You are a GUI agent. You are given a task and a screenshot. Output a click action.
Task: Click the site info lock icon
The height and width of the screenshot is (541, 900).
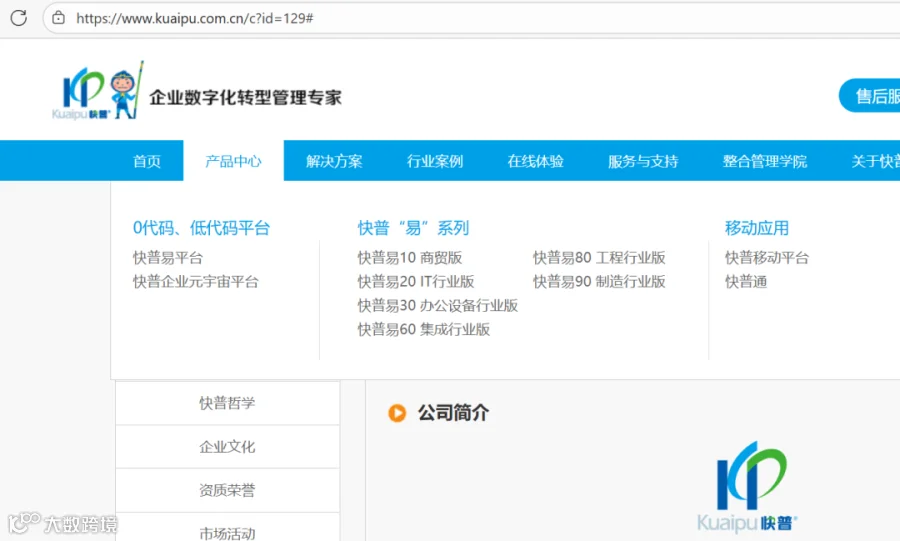[59, 18]
